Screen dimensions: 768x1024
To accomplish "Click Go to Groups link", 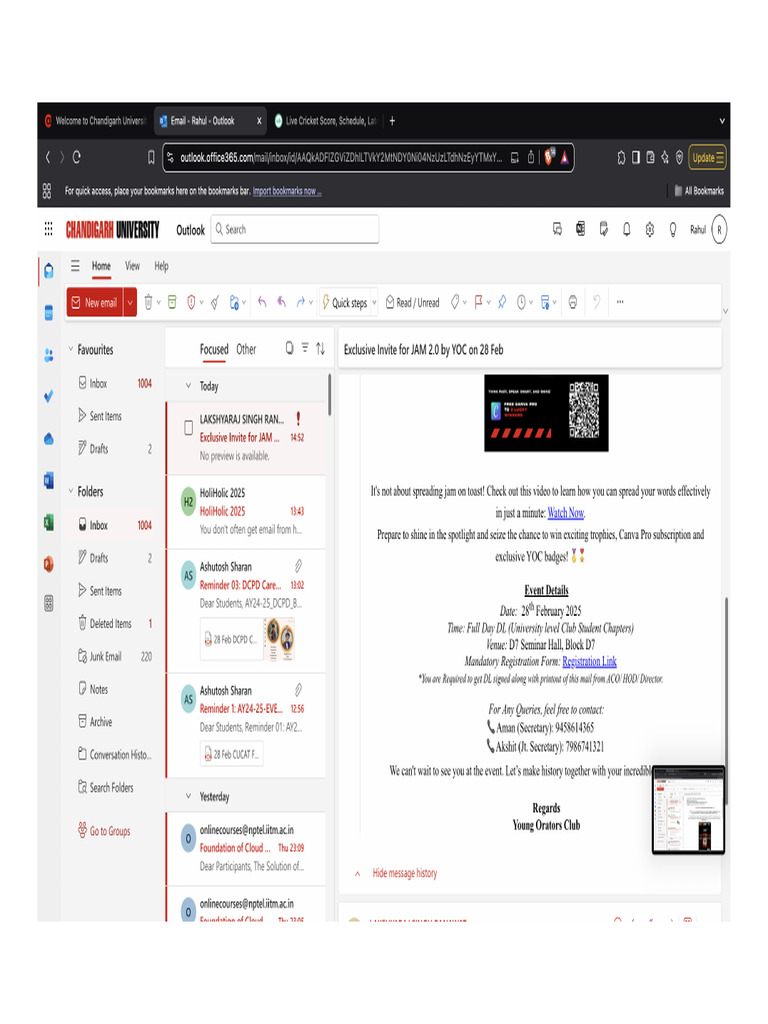I will [x=104, y=831].
